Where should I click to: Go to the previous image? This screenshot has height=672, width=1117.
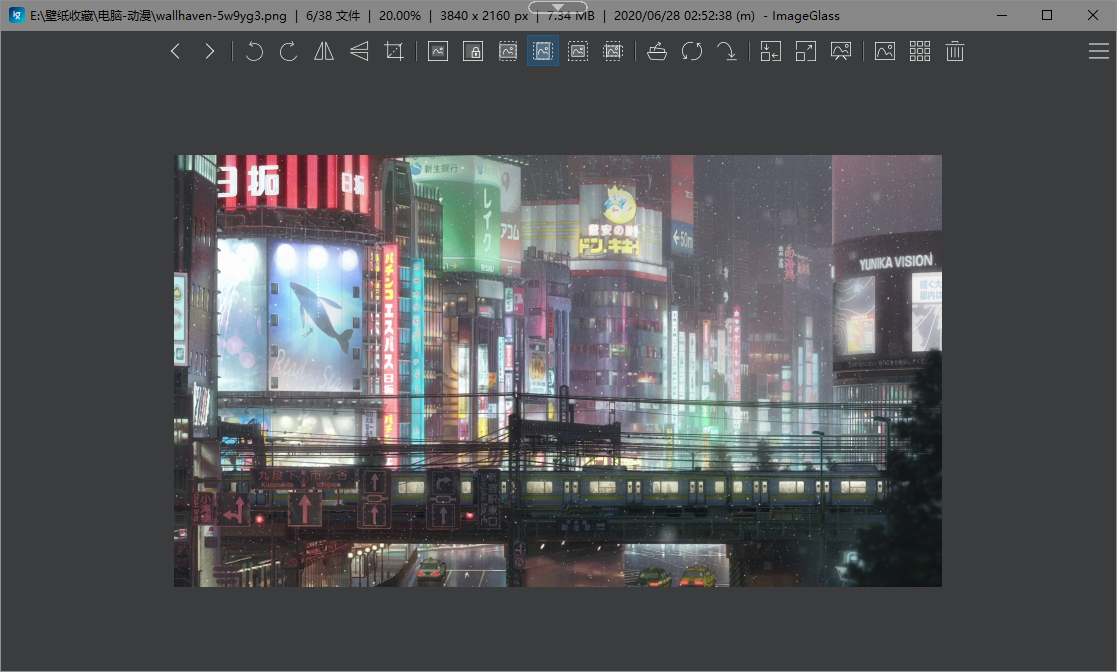(x=176, y=51)
